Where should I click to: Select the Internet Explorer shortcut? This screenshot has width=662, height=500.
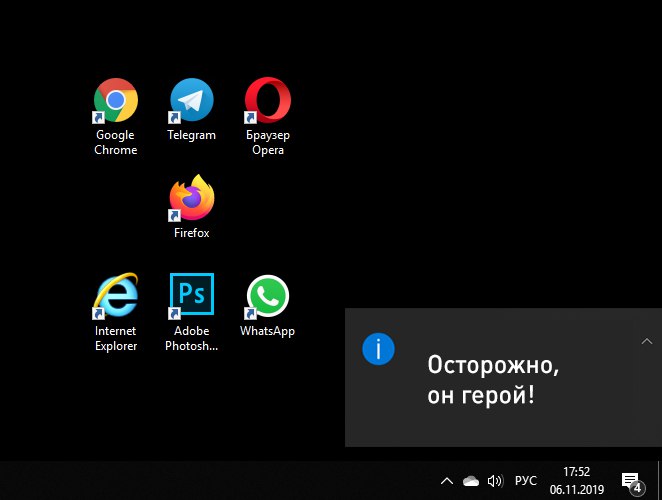coord(116,312)
